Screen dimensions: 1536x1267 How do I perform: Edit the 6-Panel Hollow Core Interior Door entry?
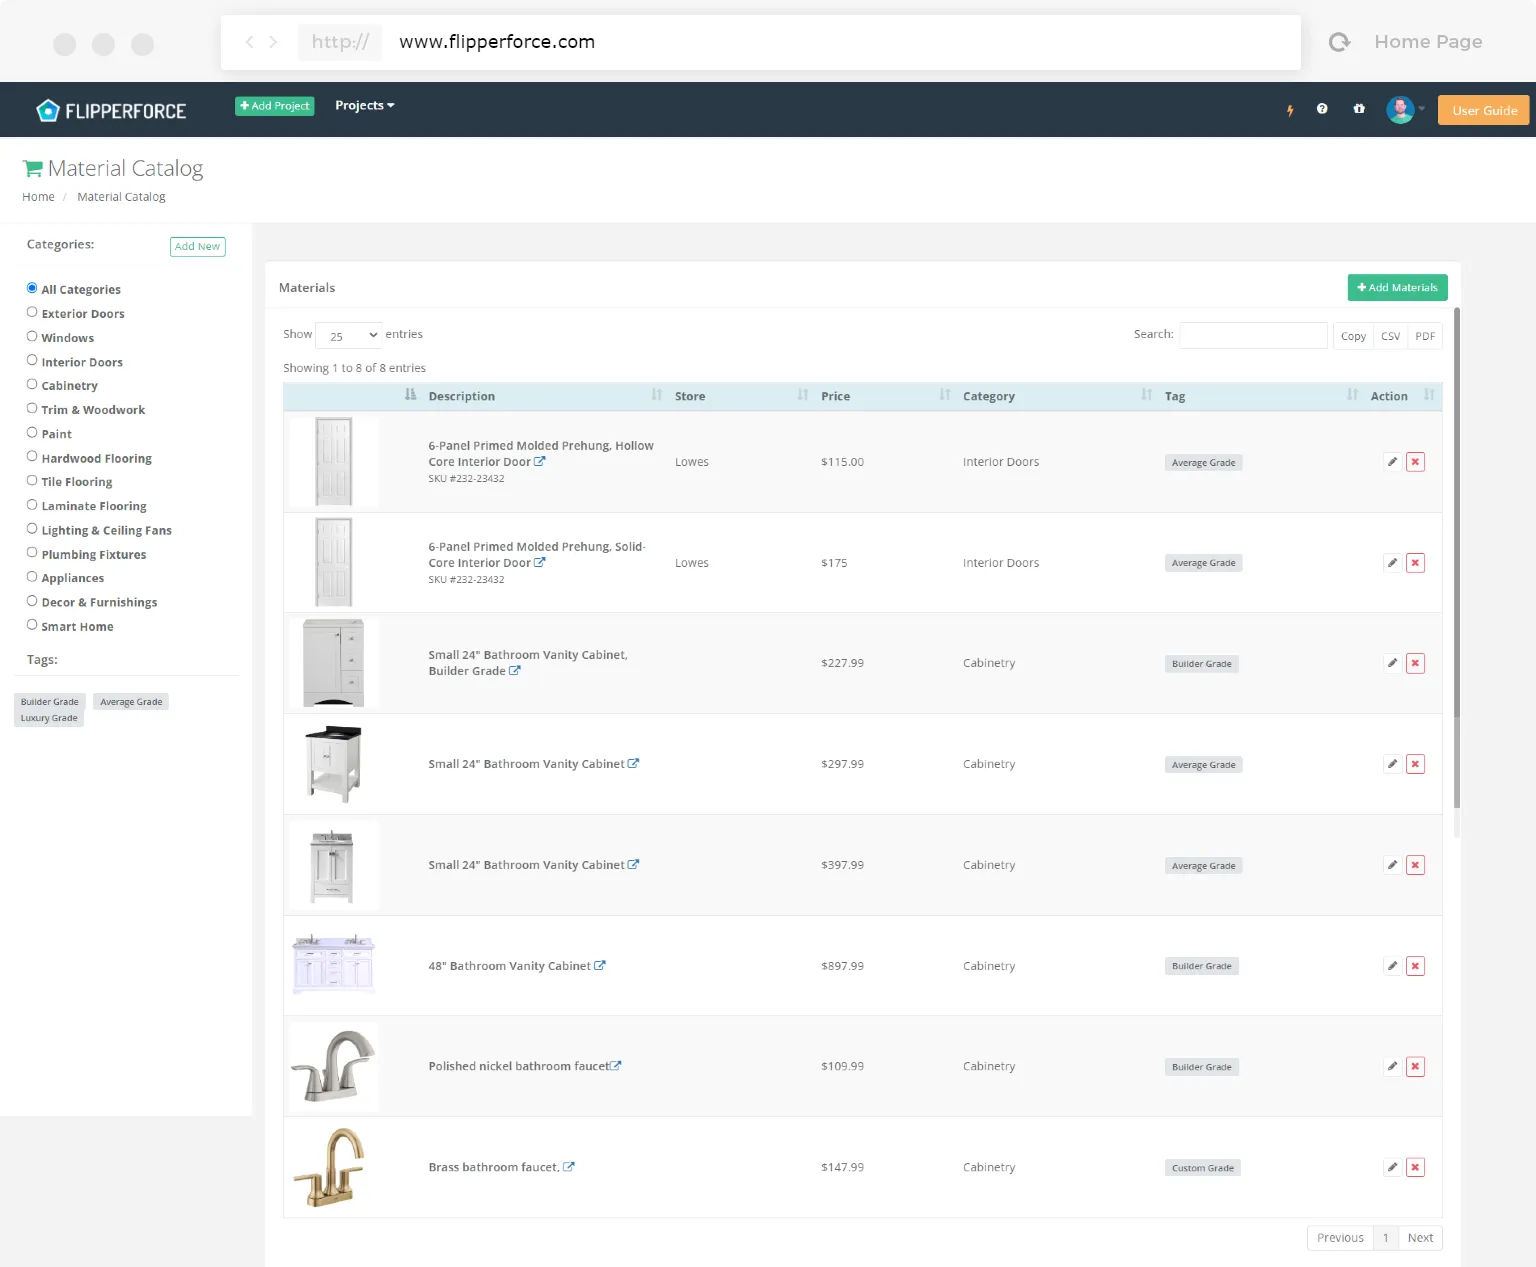click(x=1392, y=462)
